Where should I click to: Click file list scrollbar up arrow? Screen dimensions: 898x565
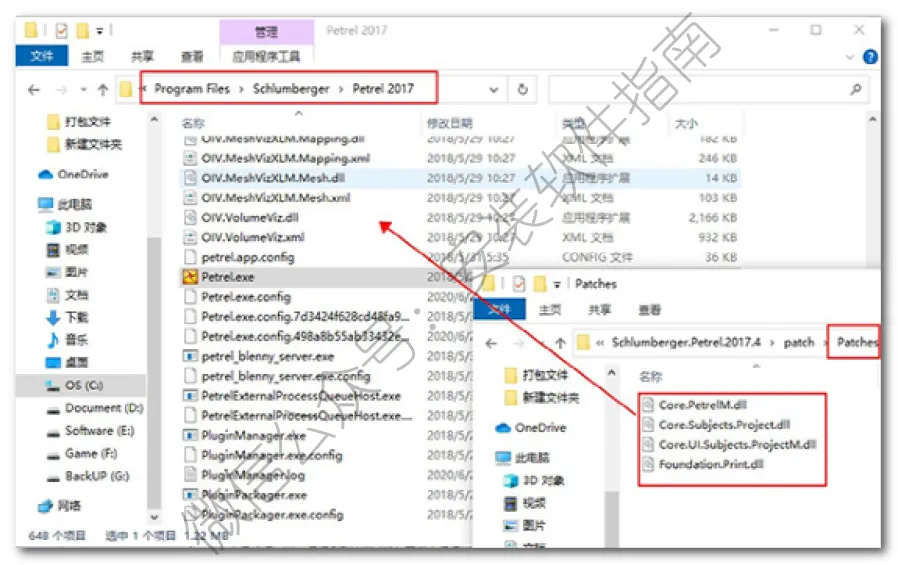coord(872,120)
